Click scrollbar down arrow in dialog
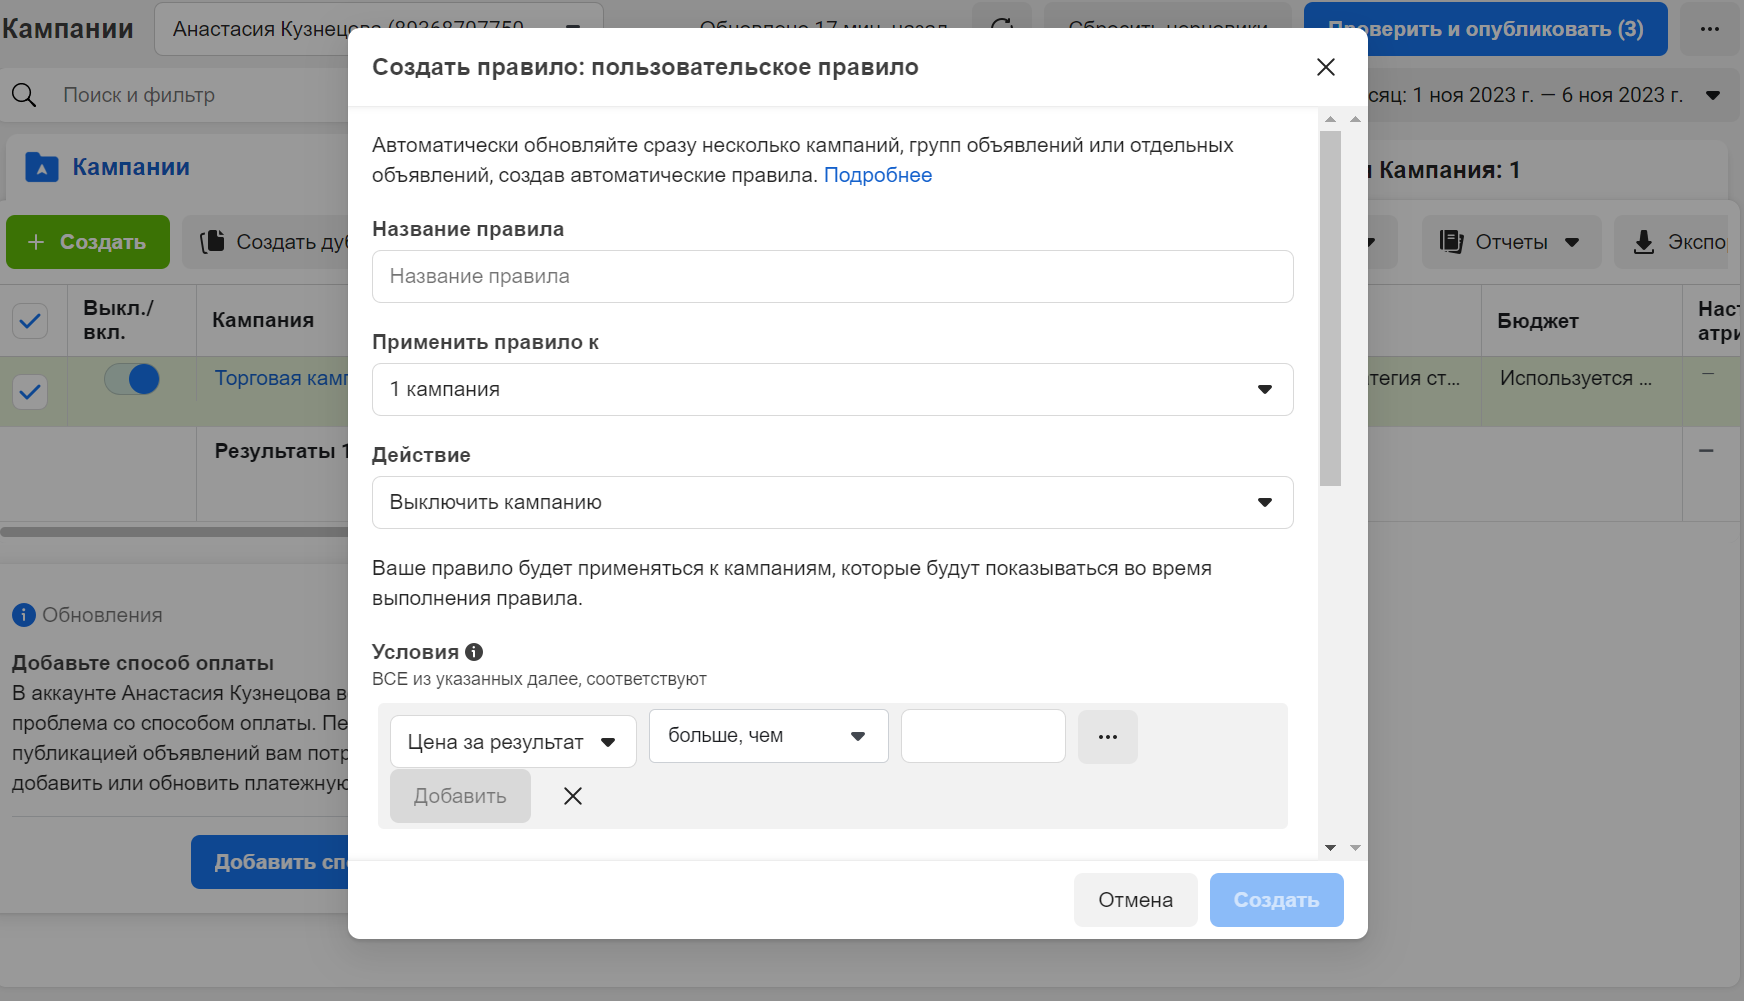1744x1001 pixels. point(1330,847)
